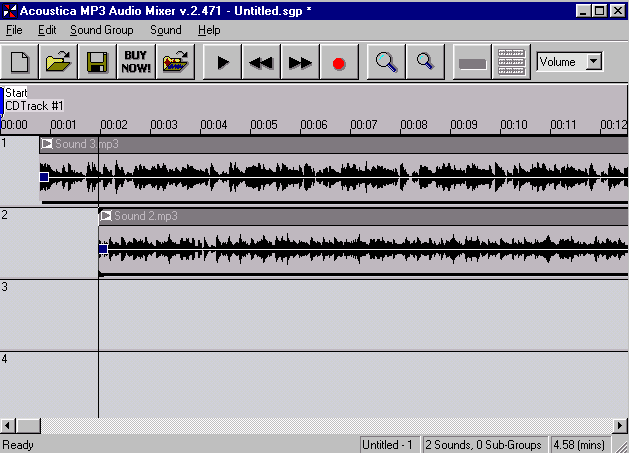Zoom out with the small magnifier icon

pyautogui.click(x=425, y=62)
